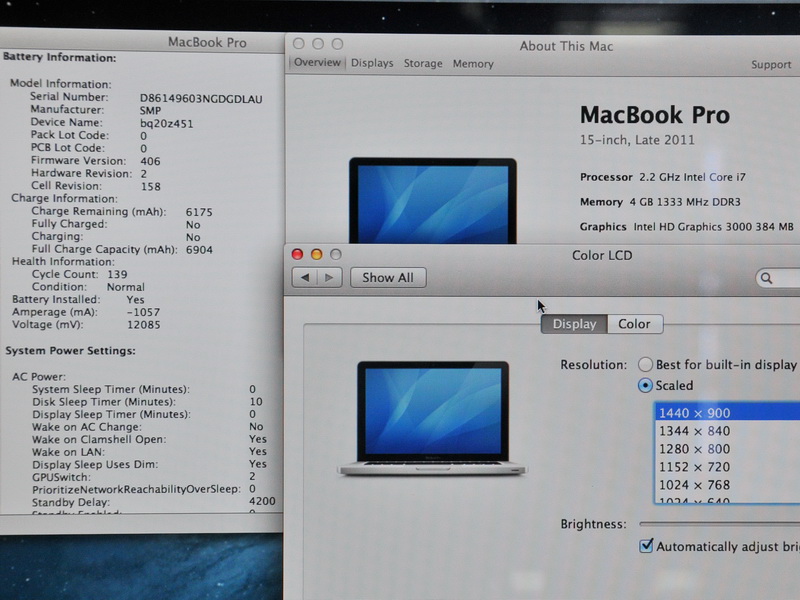800x600 pixels.
Task: Click Amperage value -1057
Action: [143, 312]
